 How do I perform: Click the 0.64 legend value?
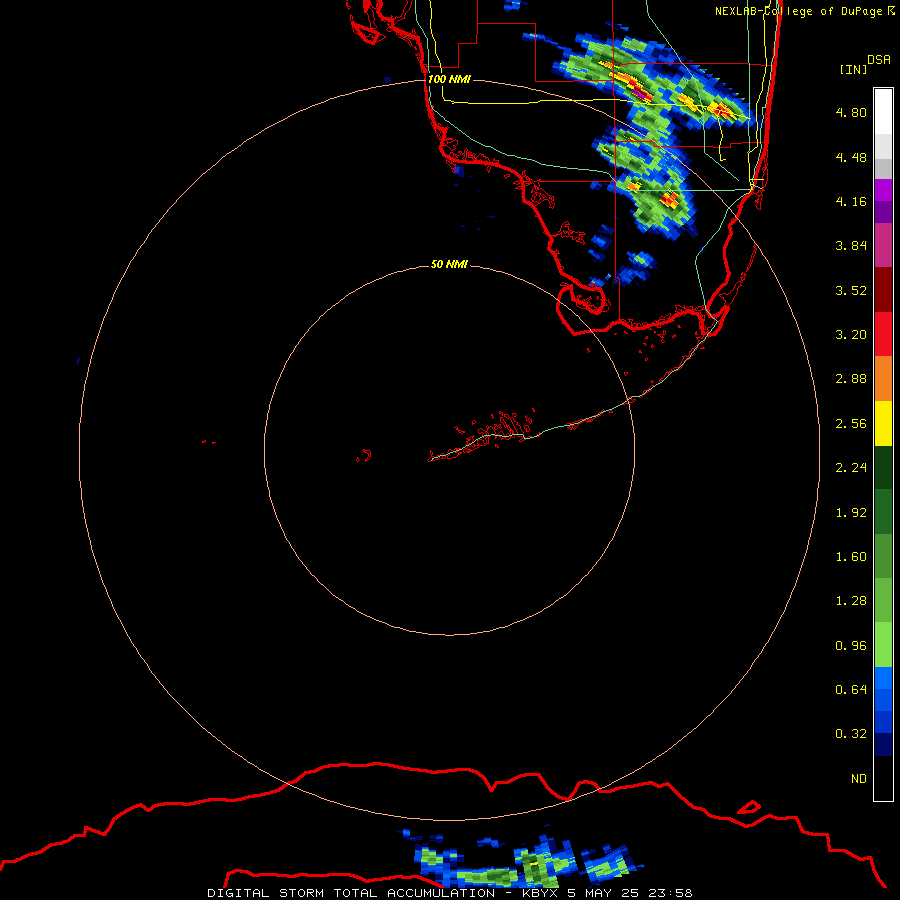(x=851, y=690)
